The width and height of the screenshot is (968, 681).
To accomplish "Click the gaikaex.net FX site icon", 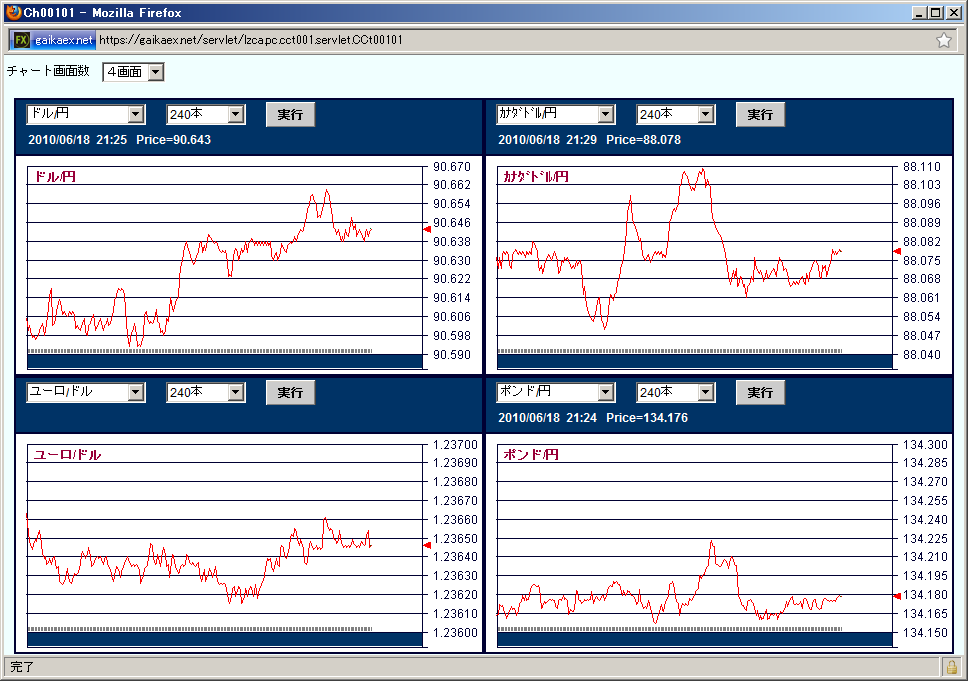I will (x=21, y=40).
